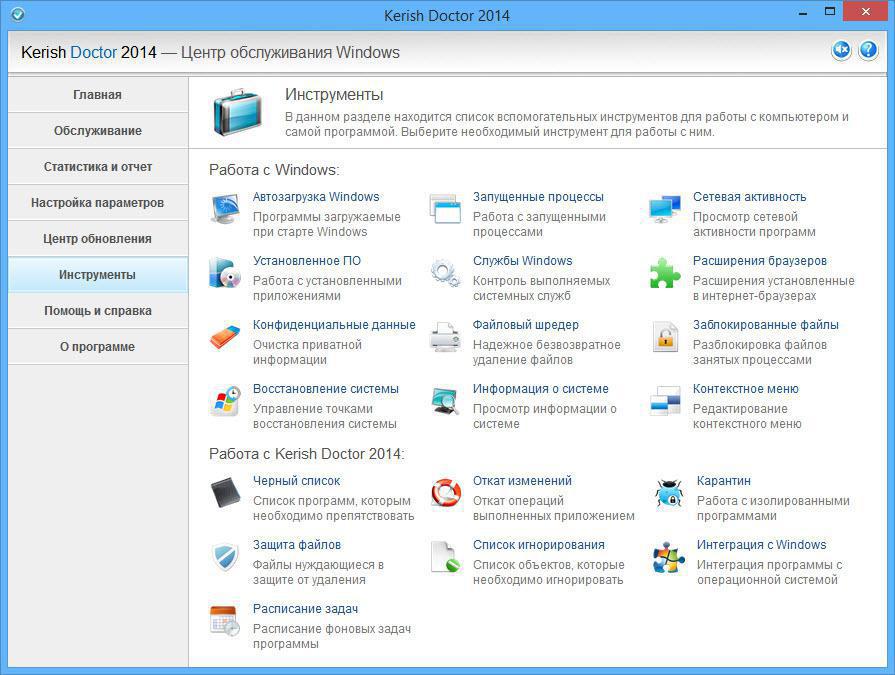The width and height of the screenshot is (895, 675).
Task: Click the quarantine bug icon
Action: pos(667,494)
